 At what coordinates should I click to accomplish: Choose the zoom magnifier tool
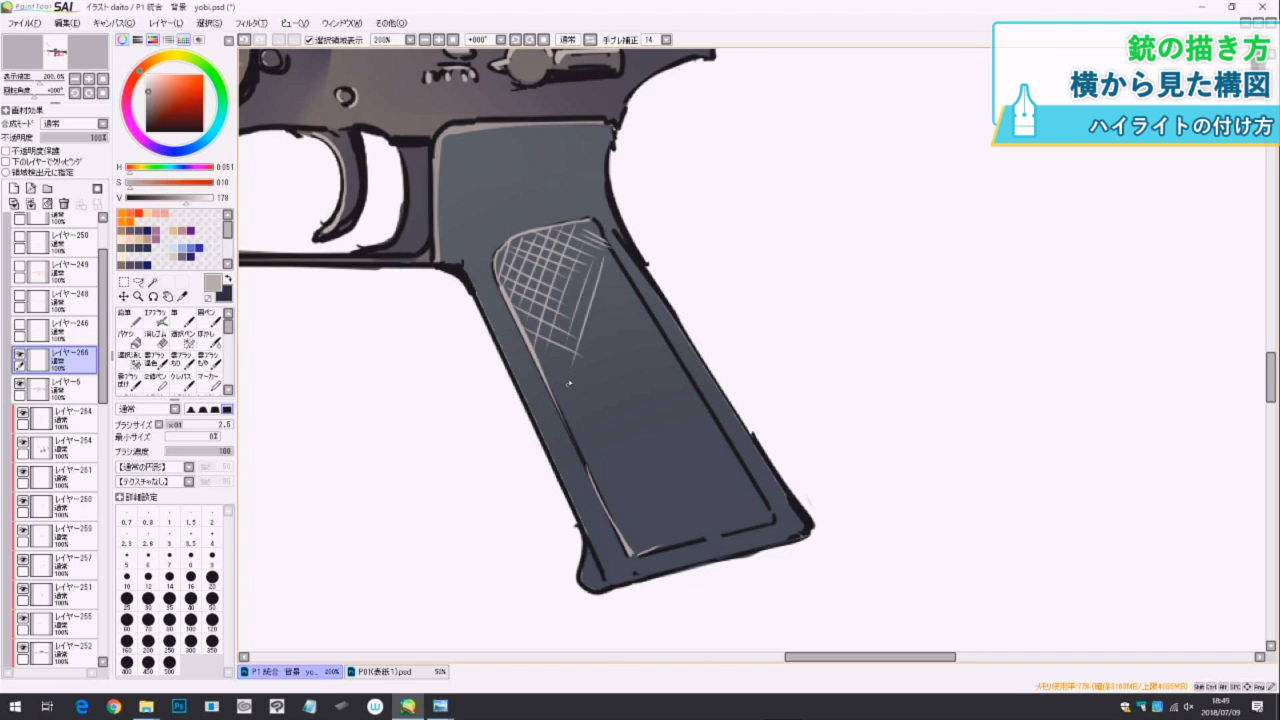(138, 297)
